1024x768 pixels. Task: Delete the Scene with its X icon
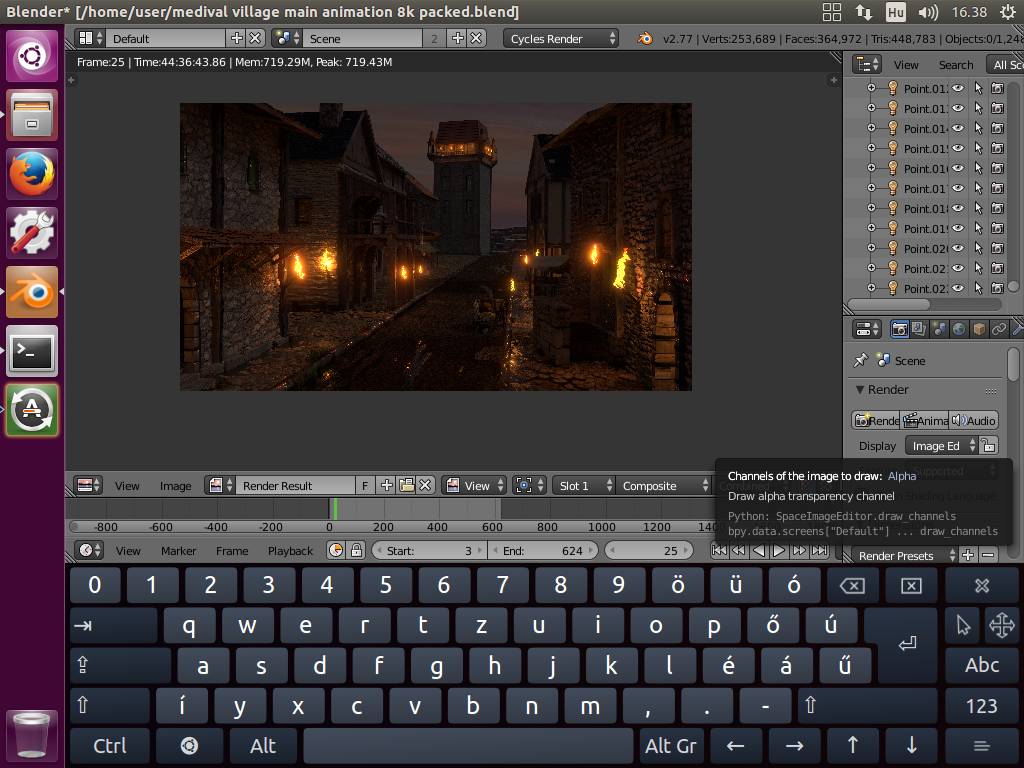pyautogui.click(x=477, y=39)
